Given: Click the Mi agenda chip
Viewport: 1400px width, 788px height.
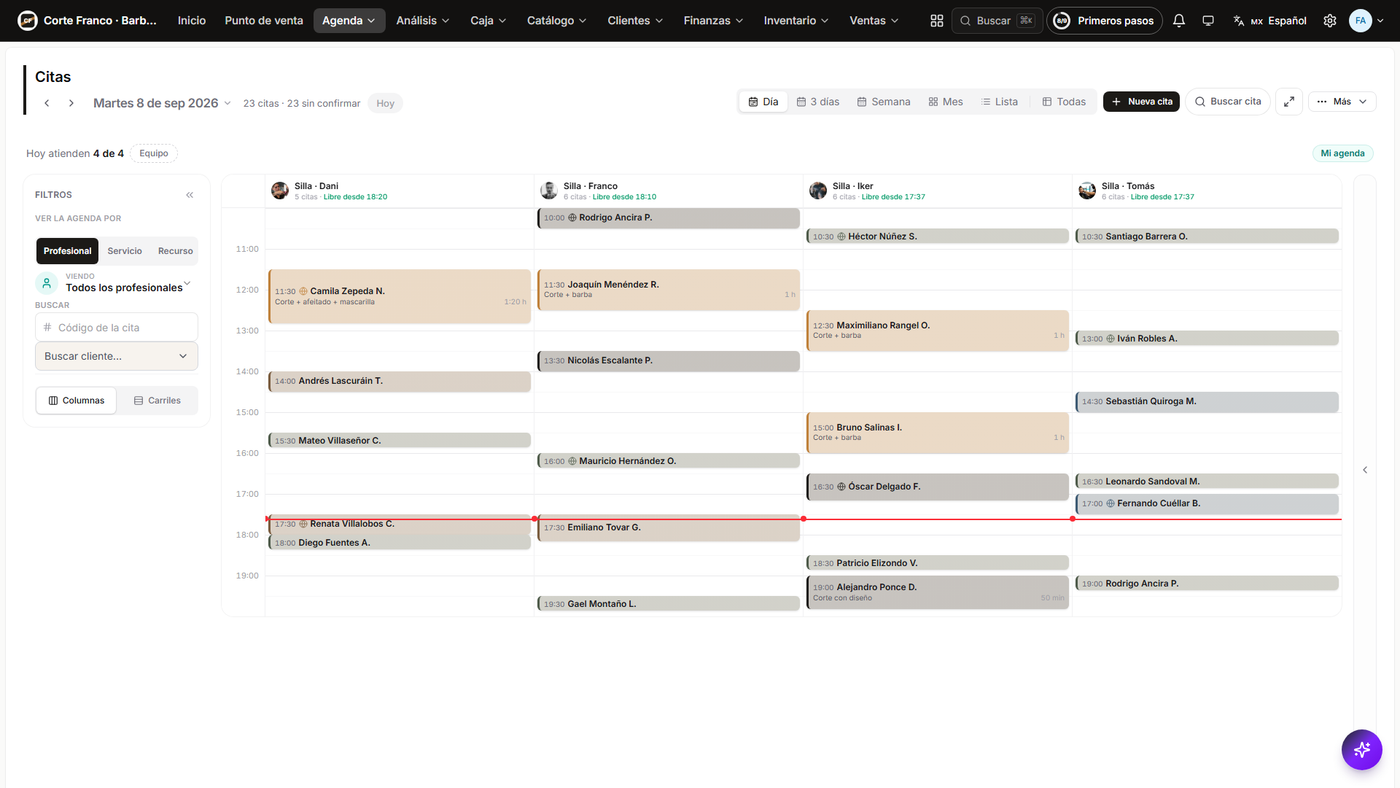Looking at the screenshot, I should (x=1342, y=154).
